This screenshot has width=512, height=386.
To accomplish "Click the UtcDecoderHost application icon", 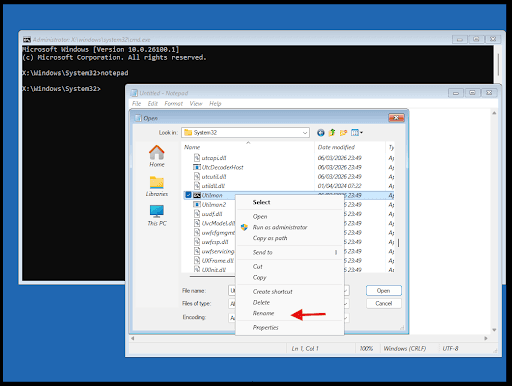I will 197,167.
